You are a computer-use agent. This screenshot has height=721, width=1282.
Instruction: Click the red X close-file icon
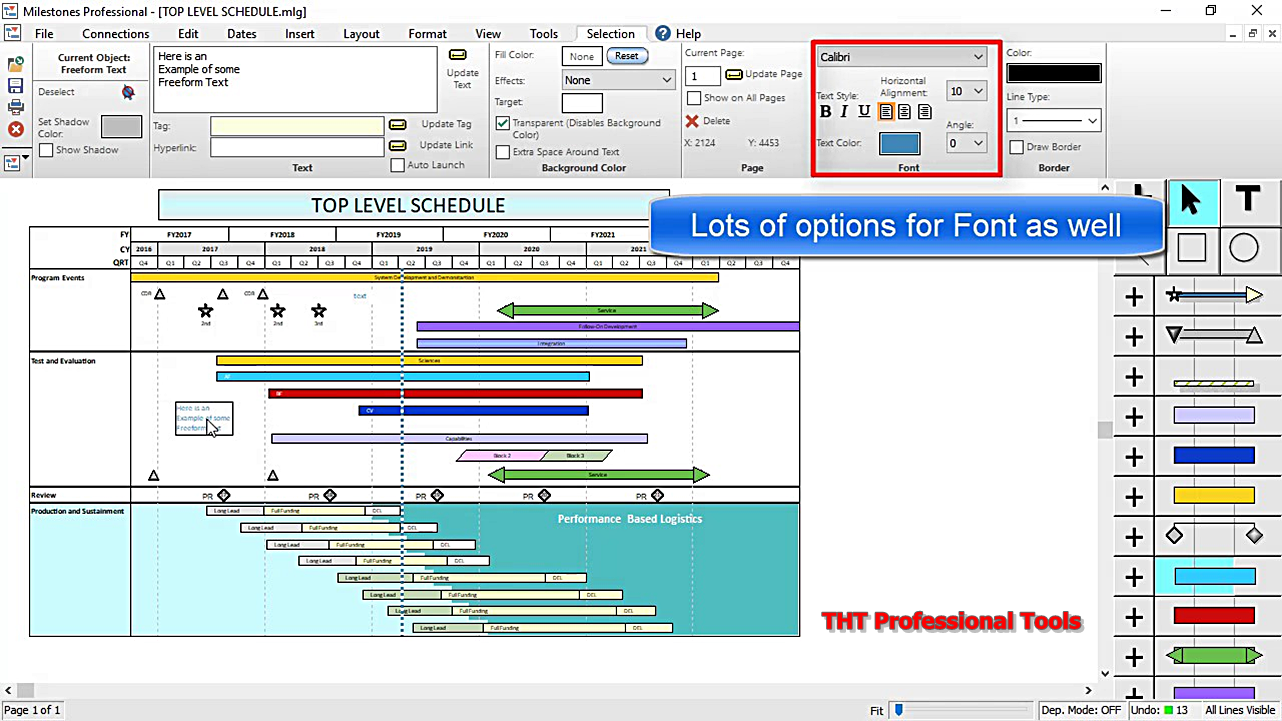(x=15, y=130)
